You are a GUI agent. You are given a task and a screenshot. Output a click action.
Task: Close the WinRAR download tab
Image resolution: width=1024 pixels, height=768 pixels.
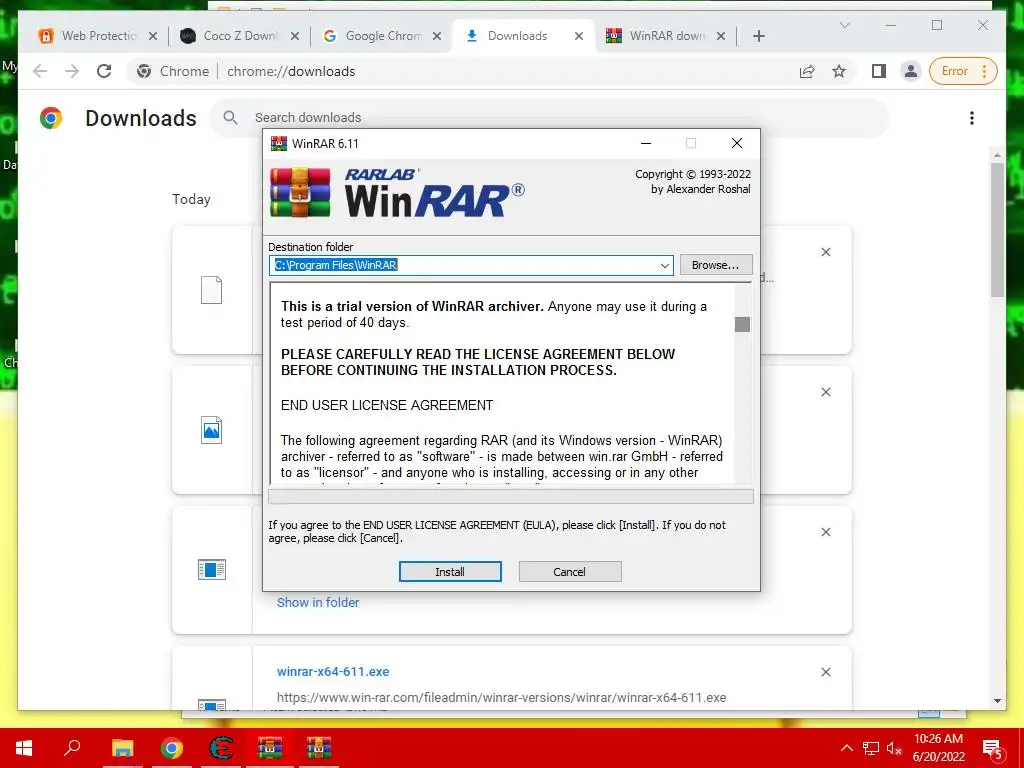[721, 36]
